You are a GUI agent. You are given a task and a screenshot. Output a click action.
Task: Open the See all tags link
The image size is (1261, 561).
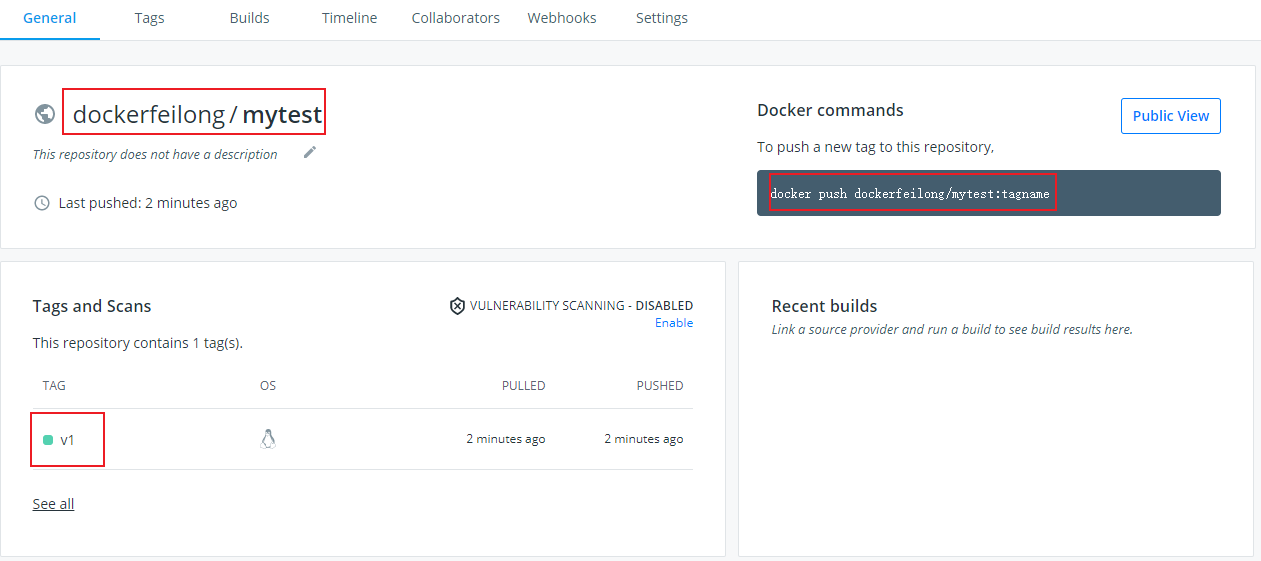tap(53, 504)
